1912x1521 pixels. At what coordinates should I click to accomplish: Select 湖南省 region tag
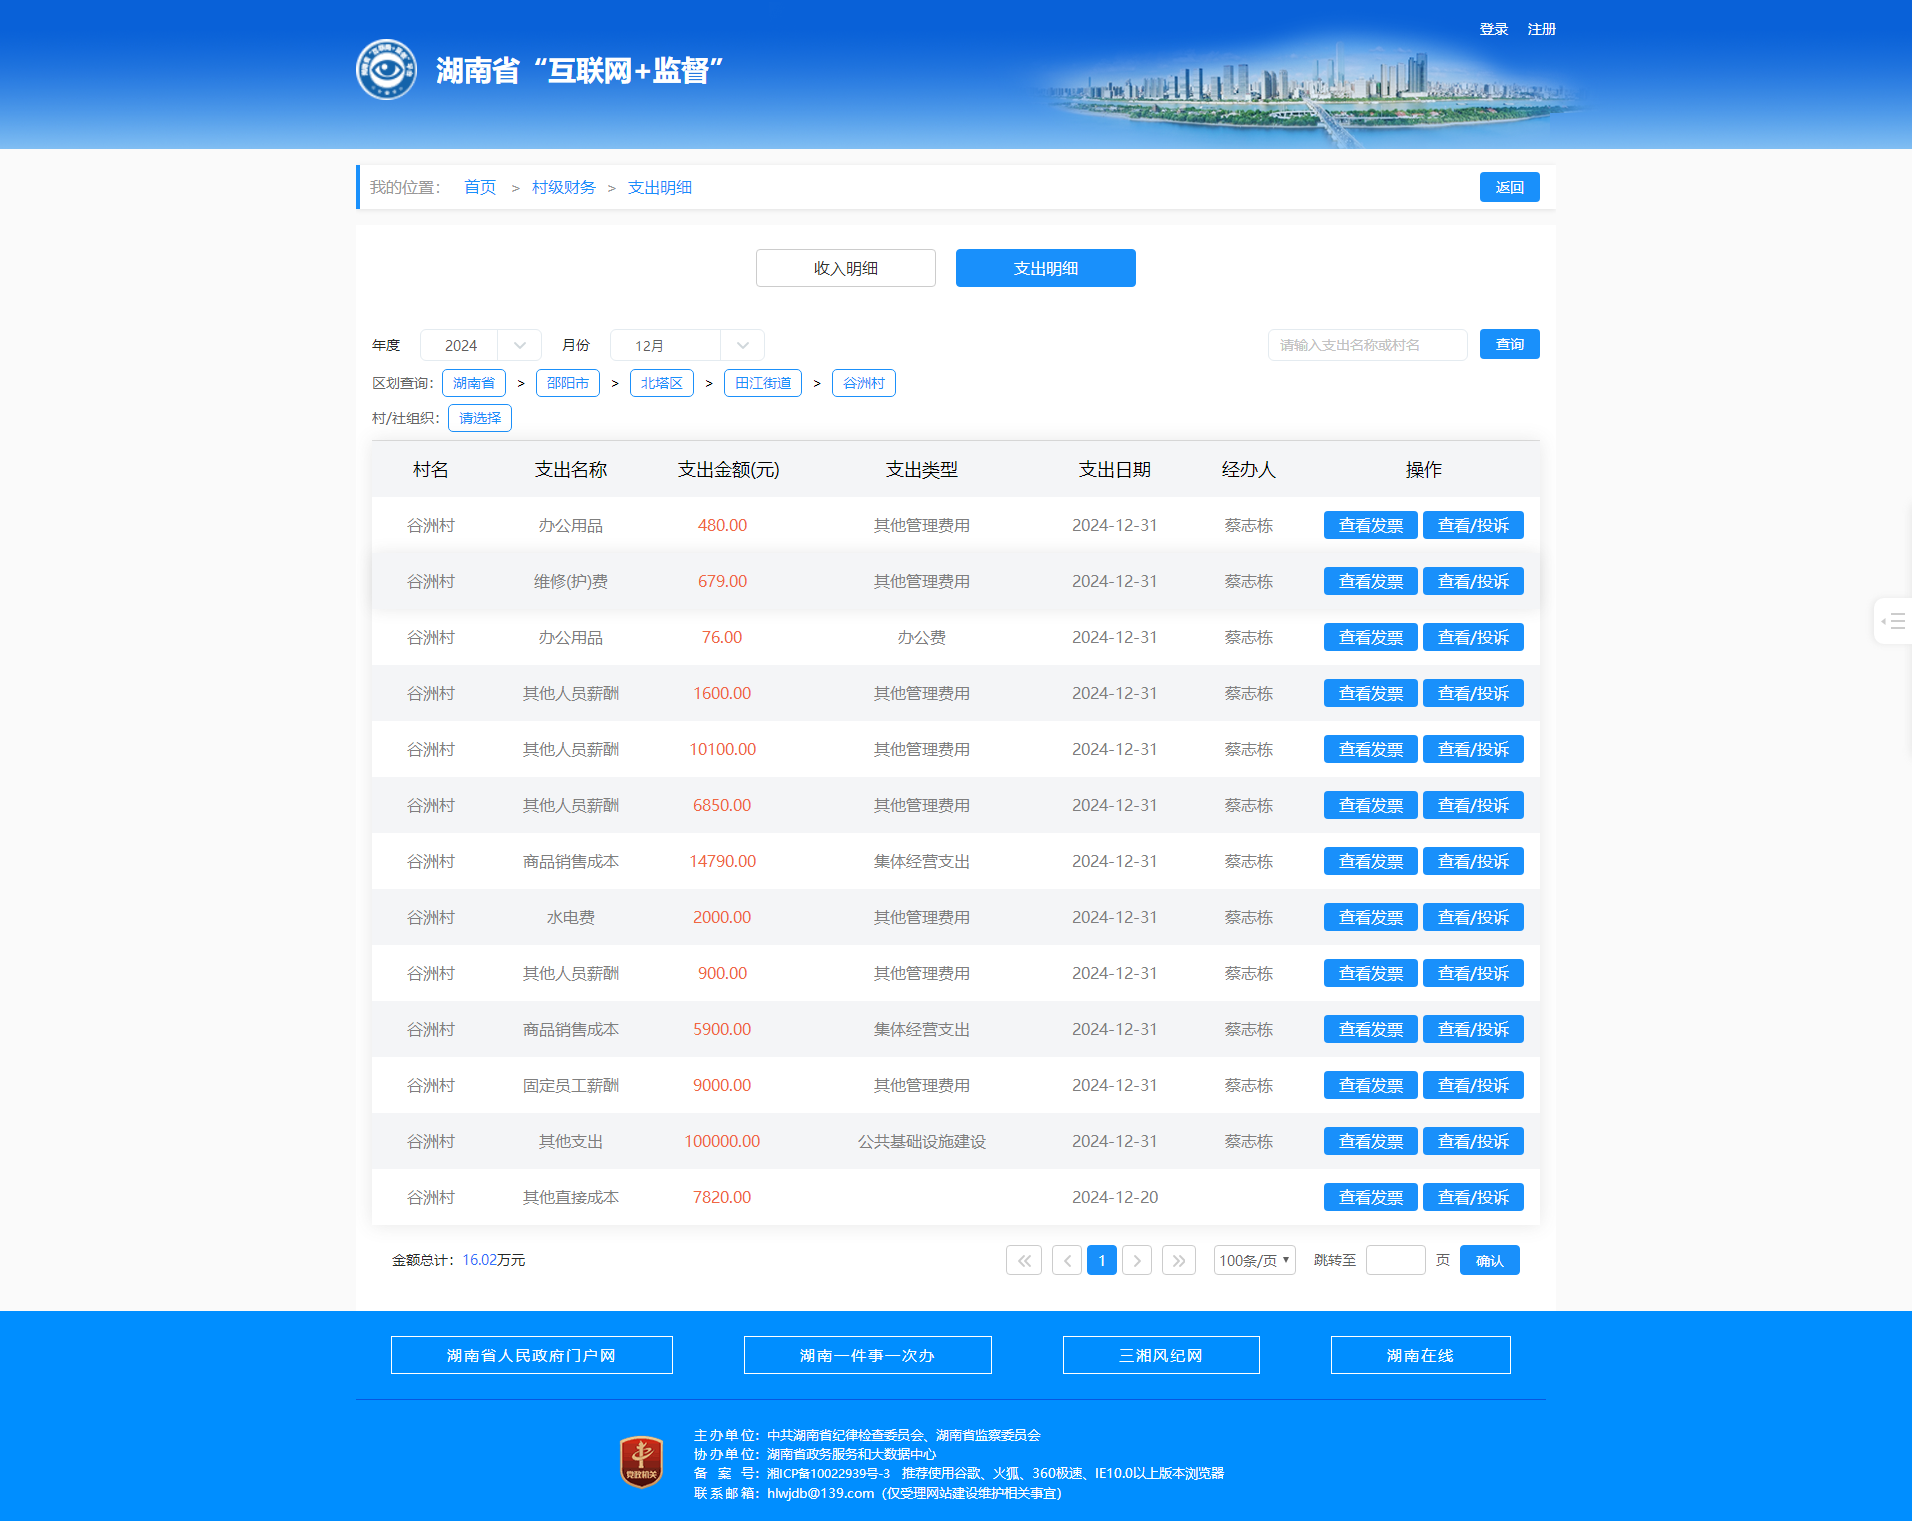[x=474, y=383]
